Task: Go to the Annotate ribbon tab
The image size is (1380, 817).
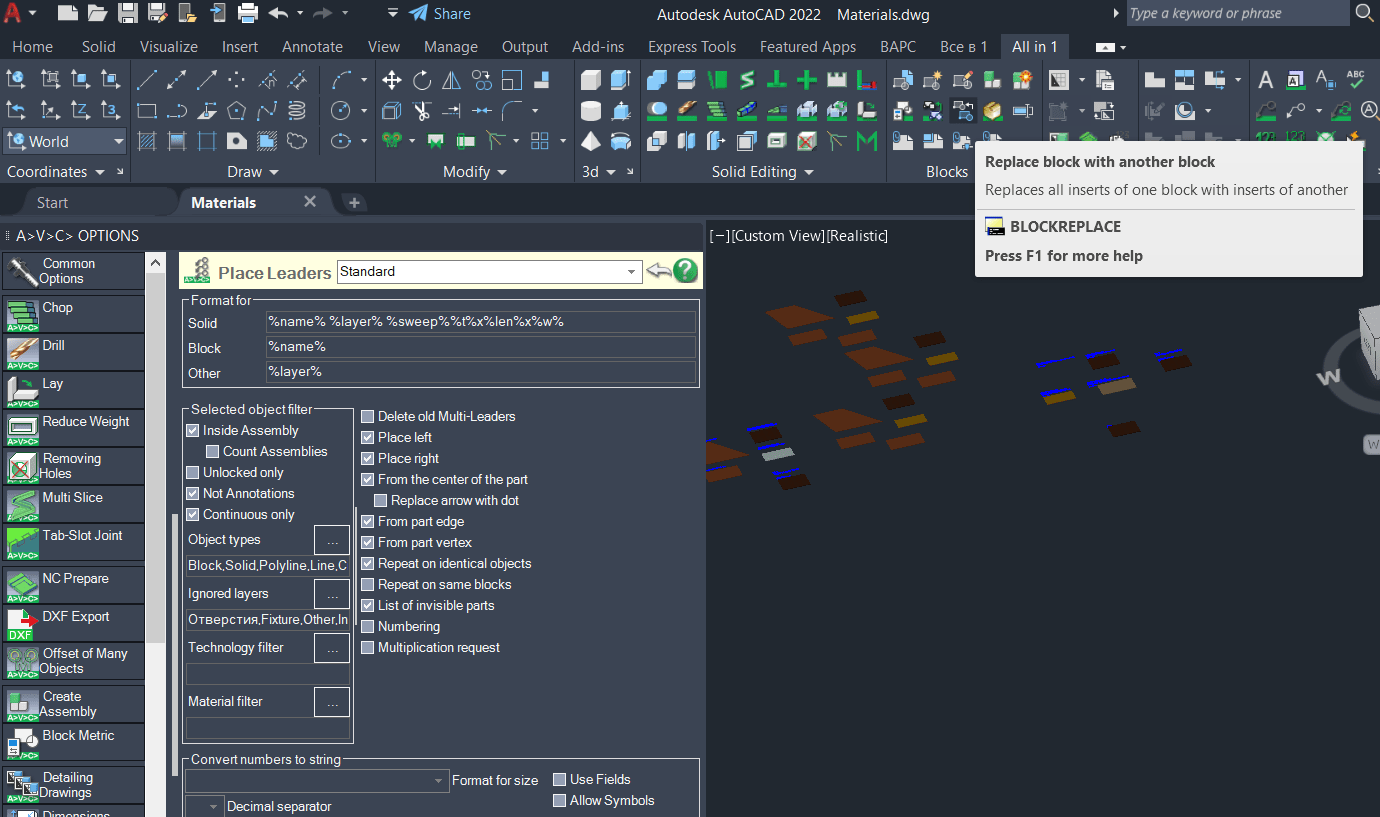Action: click(x=312, y=47)
